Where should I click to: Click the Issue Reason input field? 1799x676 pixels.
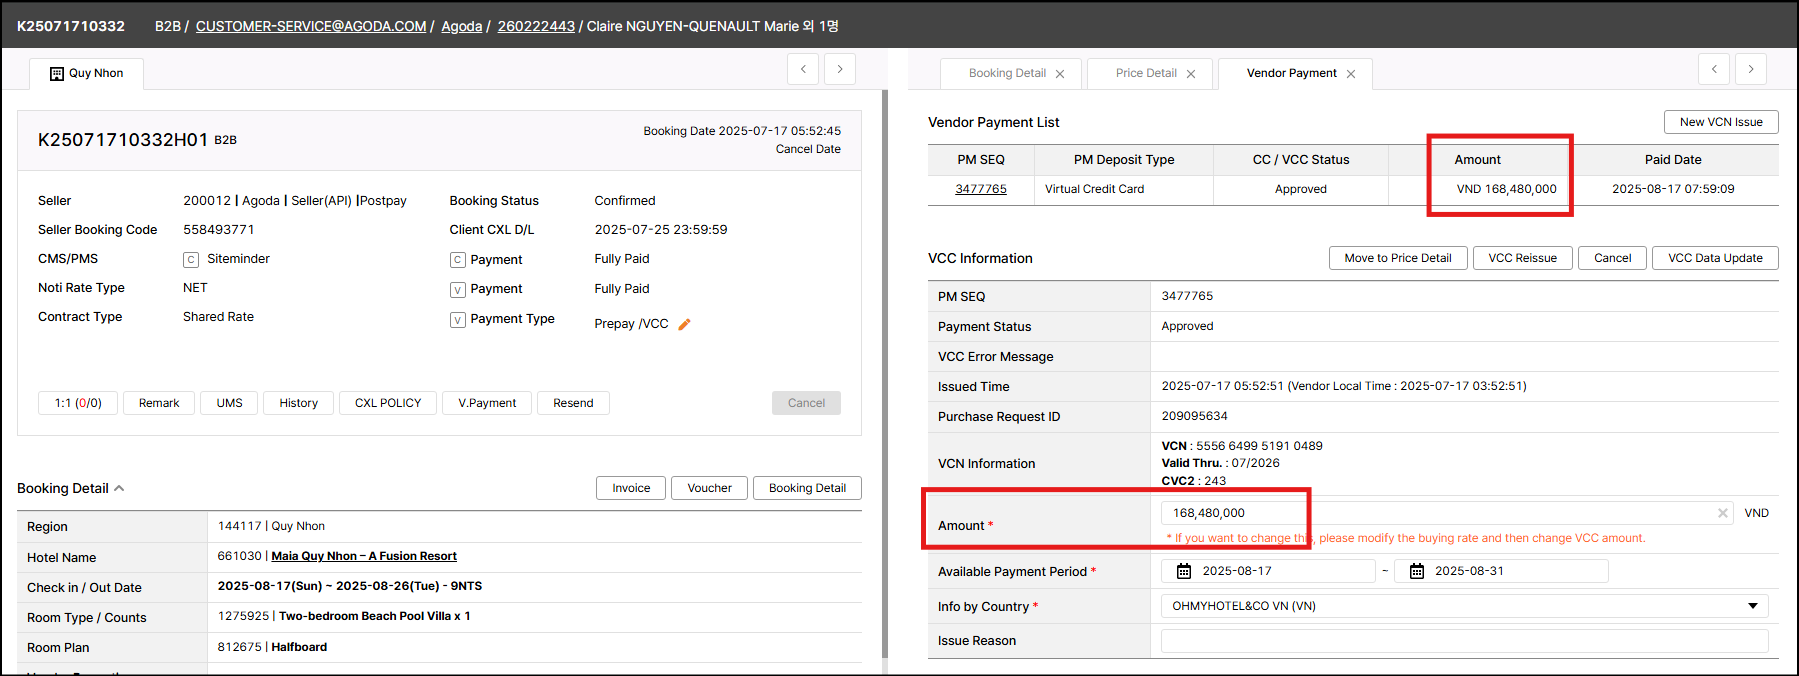(x=1464, y=641)
